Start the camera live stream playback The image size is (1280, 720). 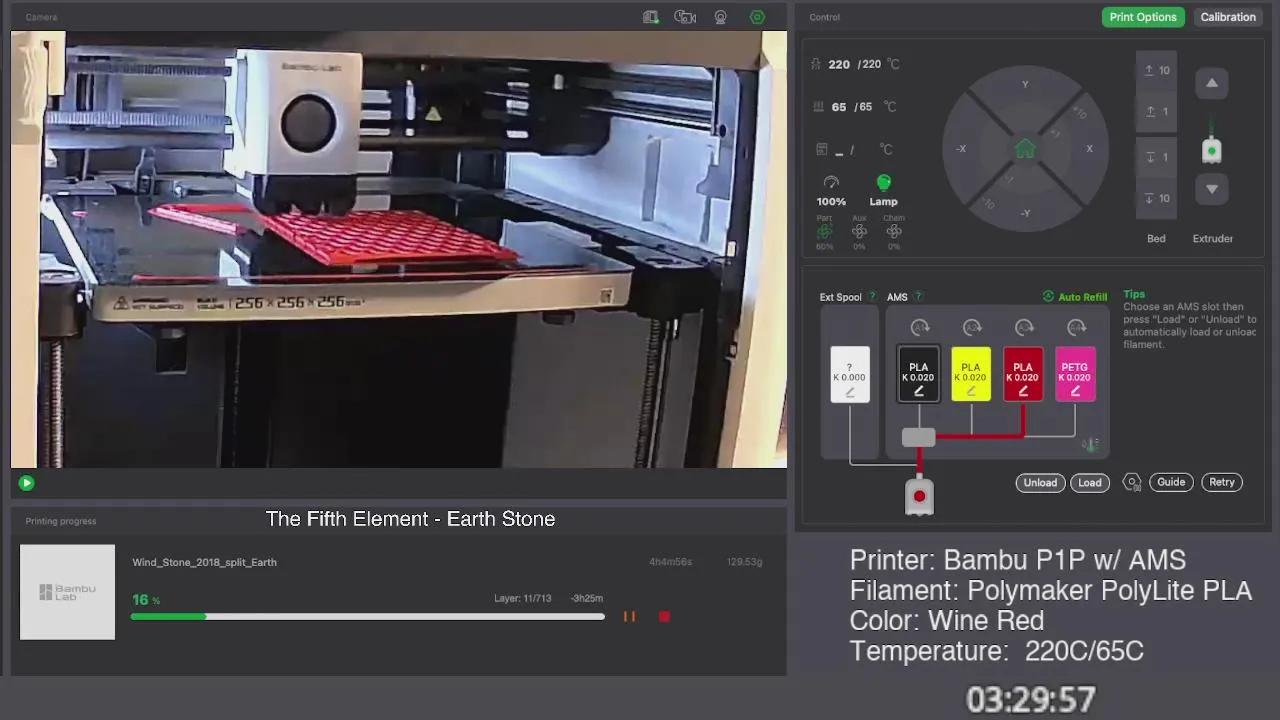(x=27, y=483)
